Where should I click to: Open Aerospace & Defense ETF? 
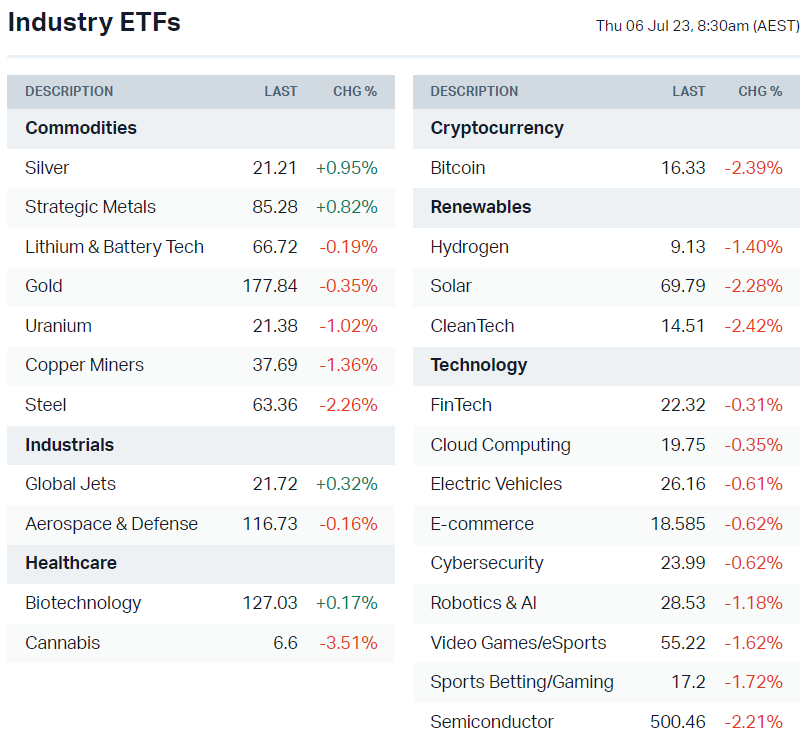[111, 524]
